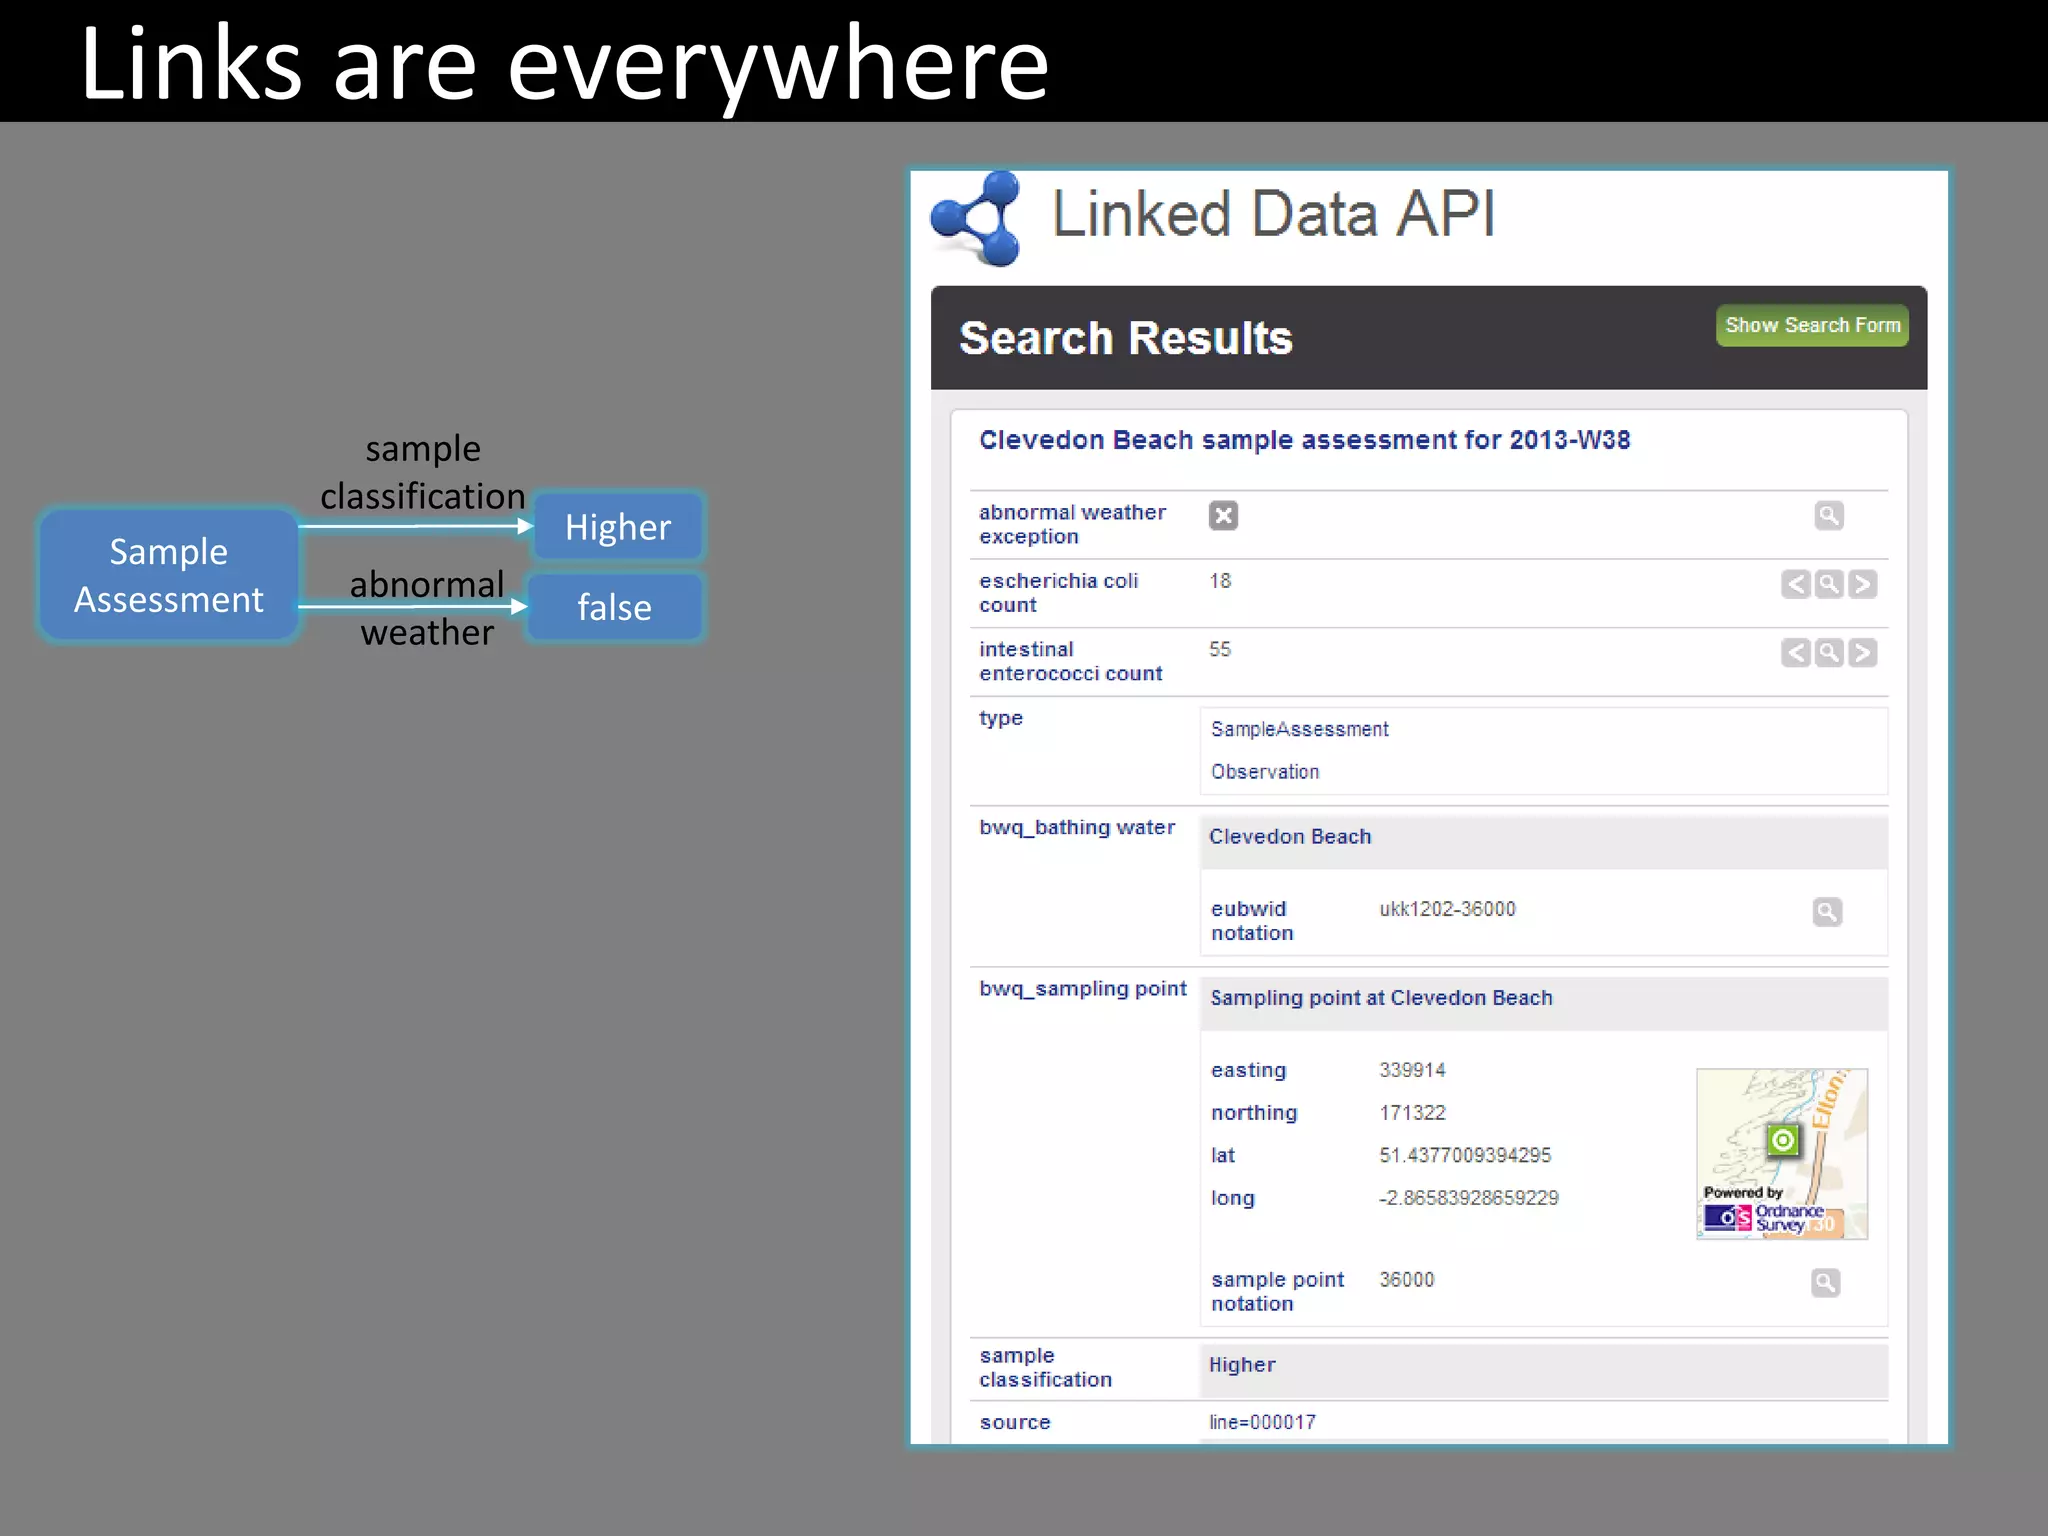The width and height of the screenshot is (2048, 1536).
Task: Click greater-than arrow in intestinal enterococci row
Action: [1862, 653]
